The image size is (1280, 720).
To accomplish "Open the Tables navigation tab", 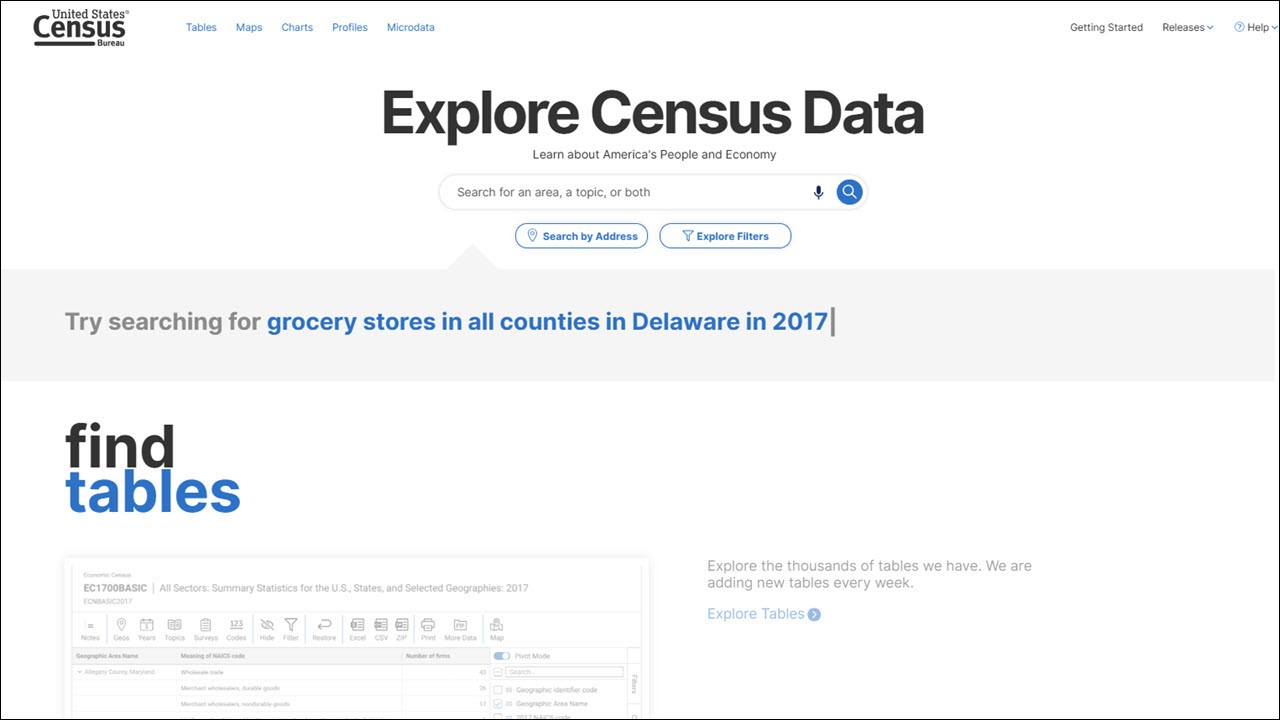I will pyautogui.click(x=201, y=28).
